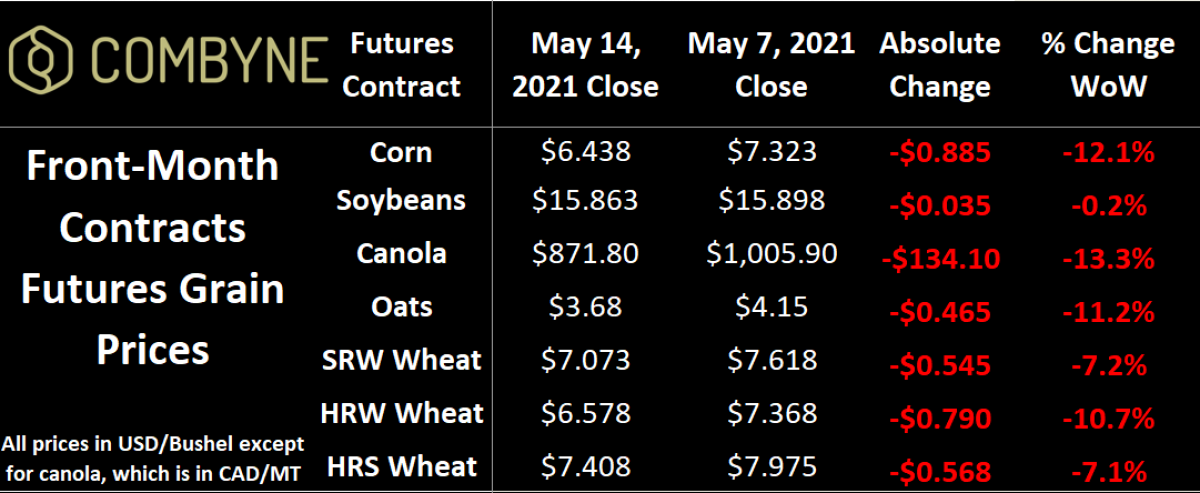Click the HRW Wheat row label
Image resolution: width=1200 pixels, height=493 pixels.
click(x=401, y=412)
